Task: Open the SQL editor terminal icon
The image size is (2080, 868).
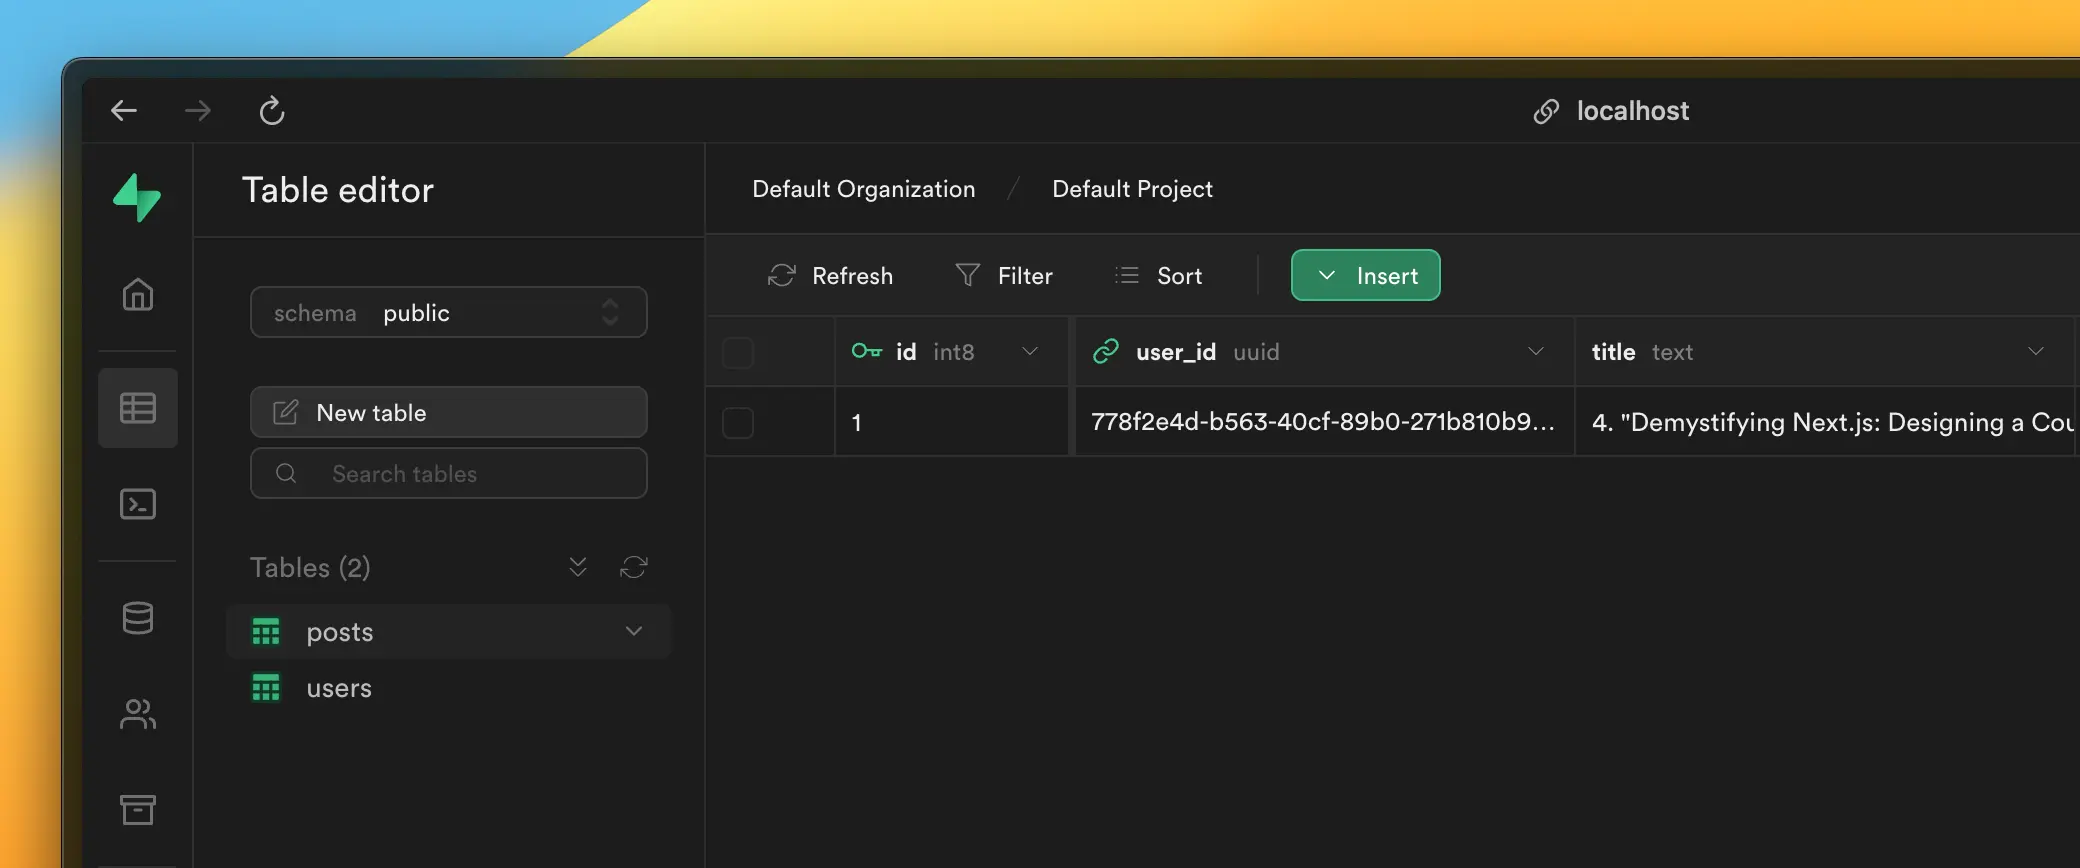Action: tap(138, 504)
